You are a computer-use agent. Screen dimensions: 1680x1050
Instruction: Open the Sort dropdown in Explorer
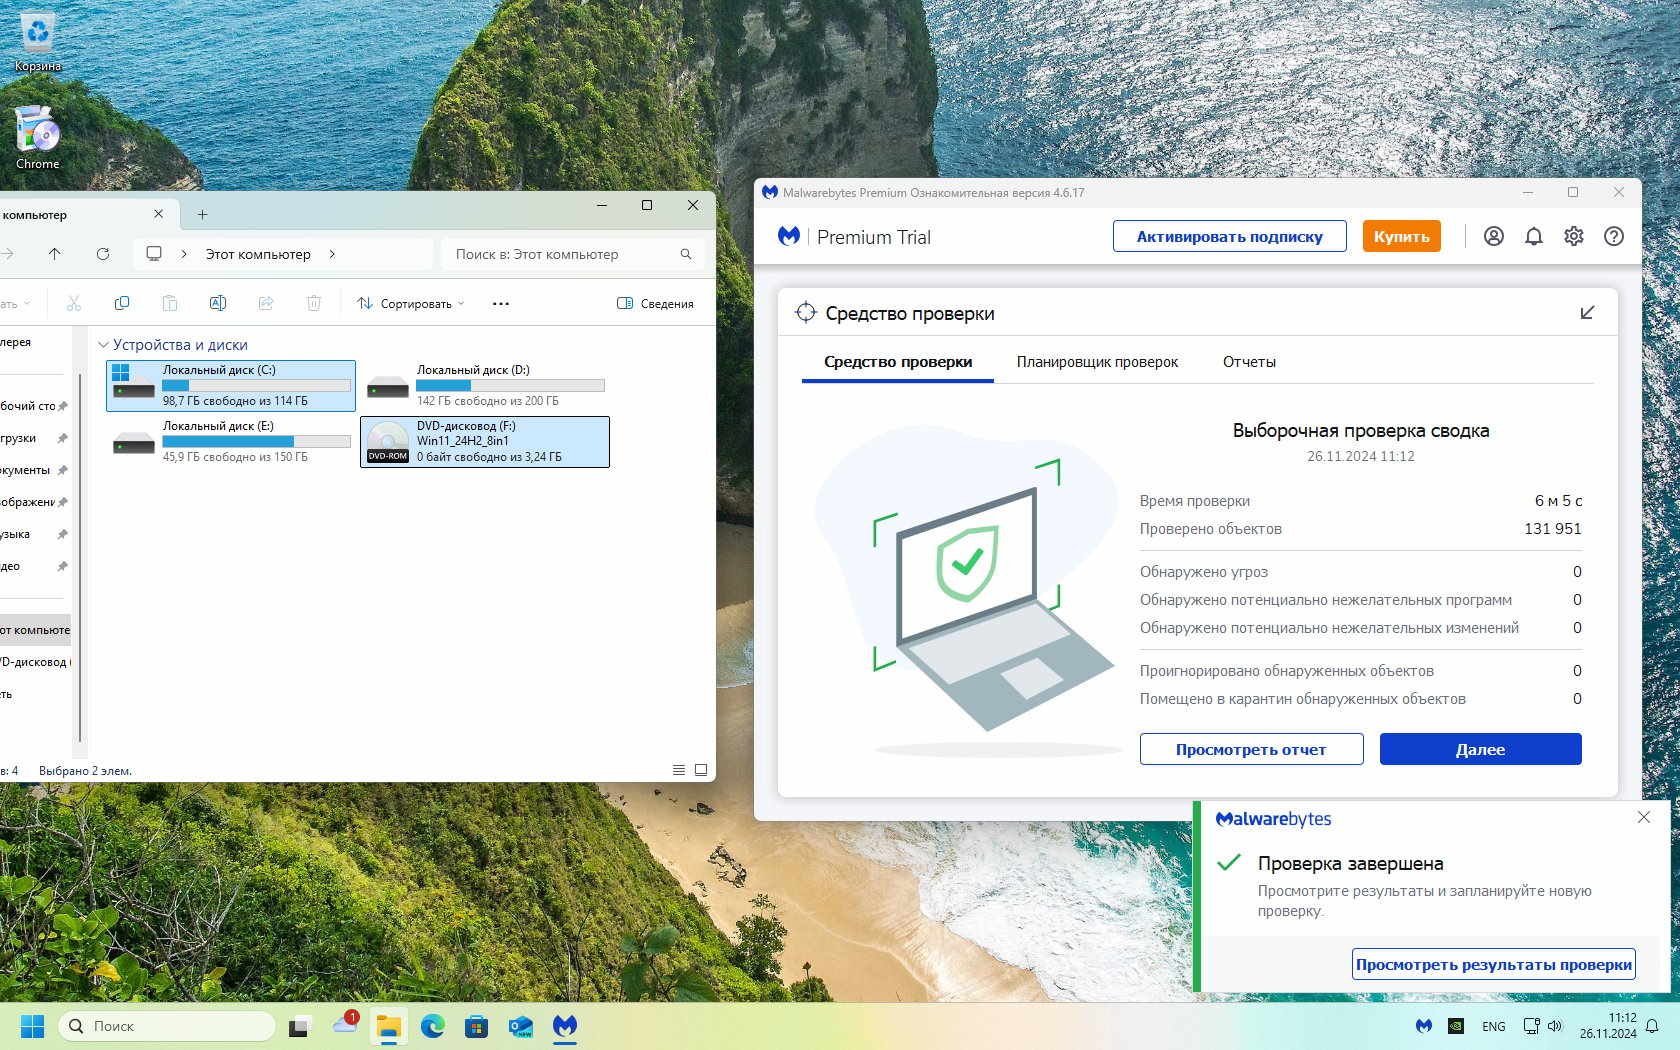coord(411,303)
